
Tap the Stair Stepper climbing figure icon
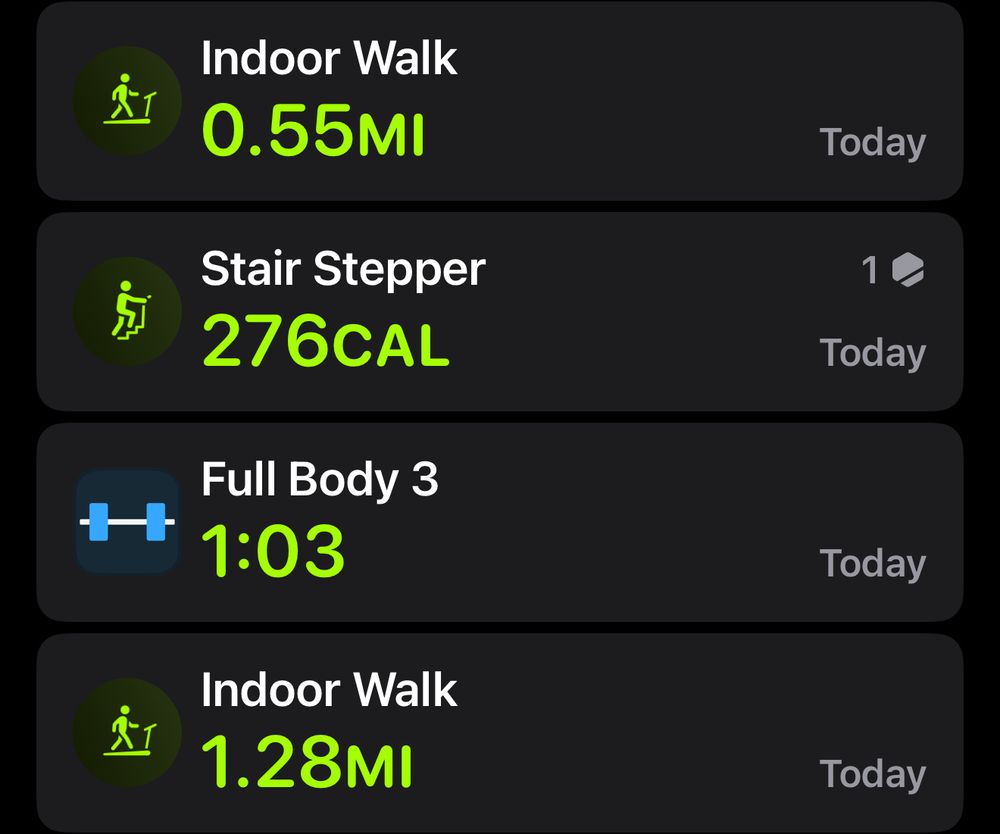click(126, 311)
